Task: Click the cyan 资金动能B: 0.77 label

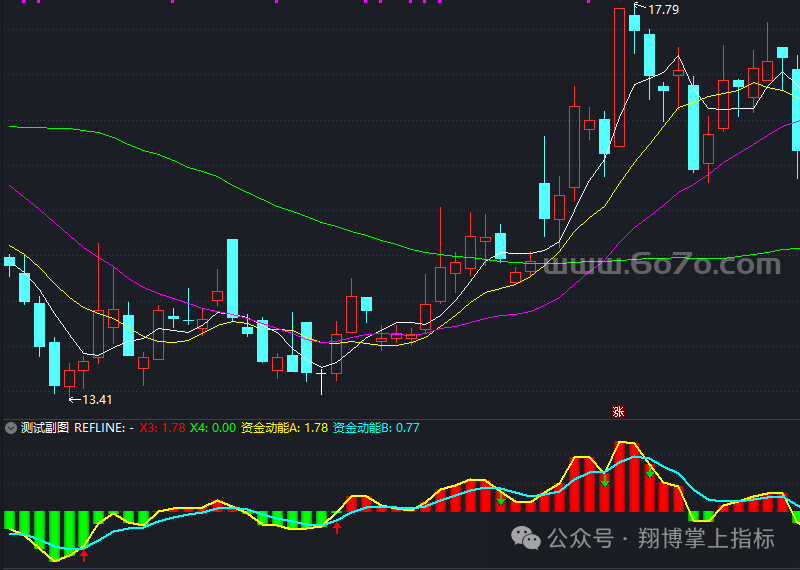Action: [x=376, y=427]
